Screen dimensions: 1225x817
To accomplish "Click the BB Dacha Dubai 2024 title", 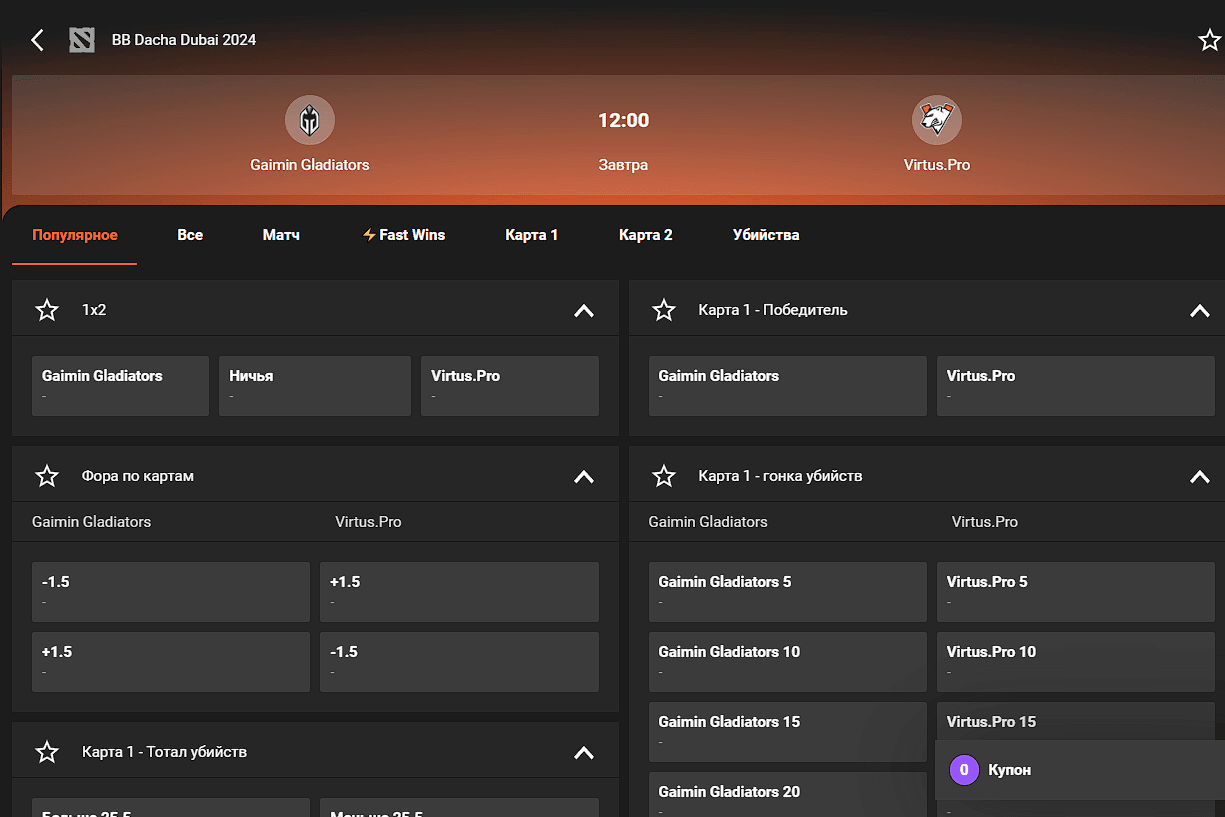I will click(x=184, y=40).
